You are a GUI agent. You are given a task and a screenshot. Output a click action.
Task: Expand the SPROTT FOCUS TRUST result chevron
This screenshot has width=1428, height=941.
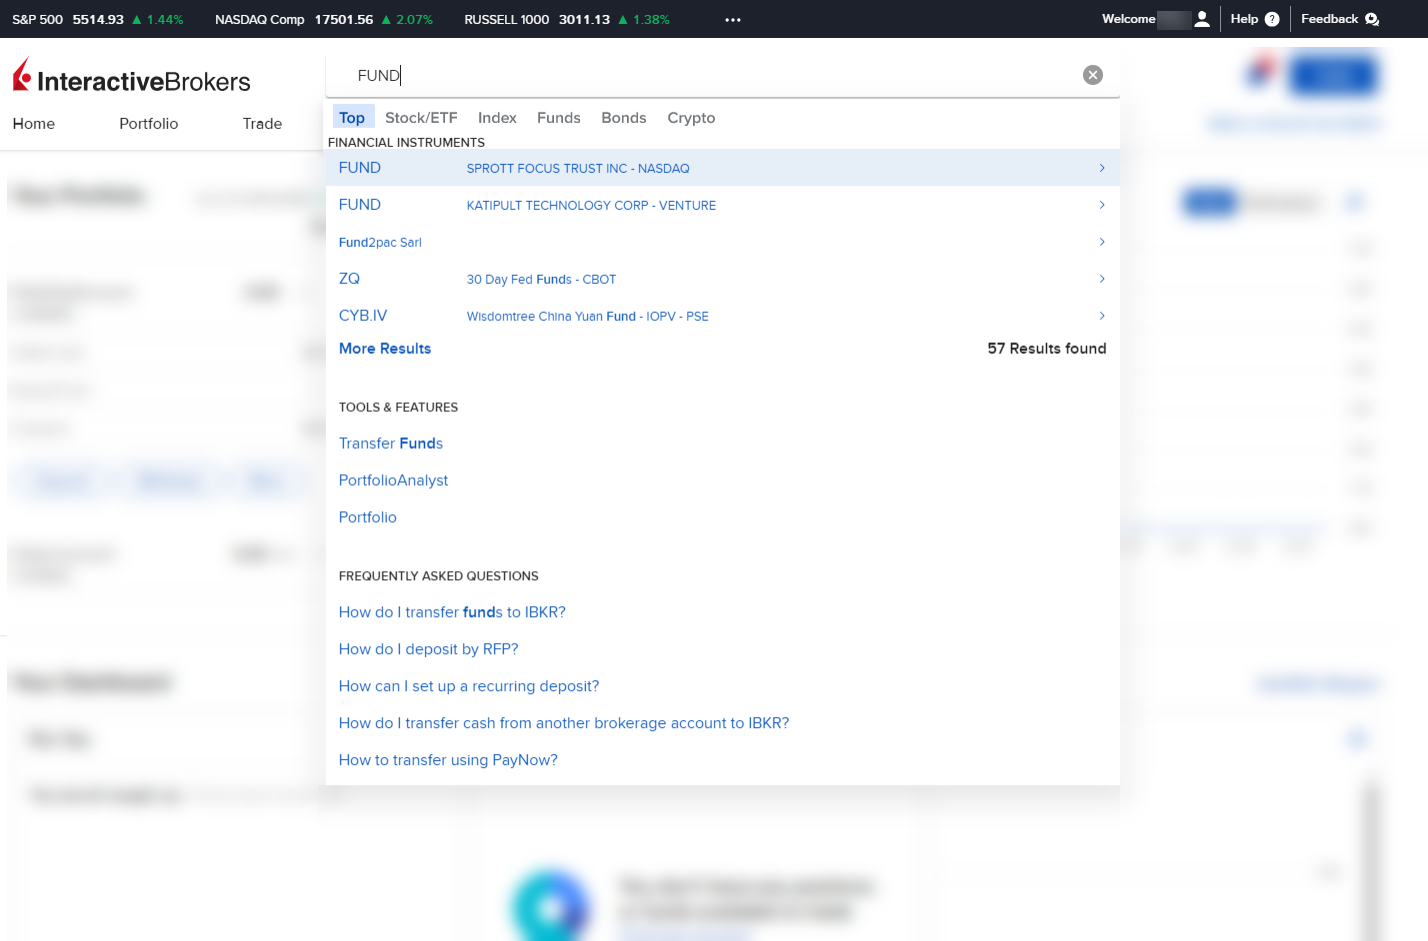coord(1101,168)
